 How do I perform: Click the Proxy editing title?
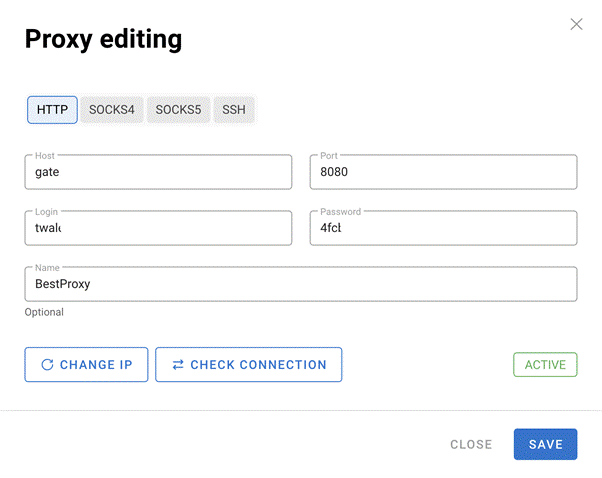click(x=104, y=40)
